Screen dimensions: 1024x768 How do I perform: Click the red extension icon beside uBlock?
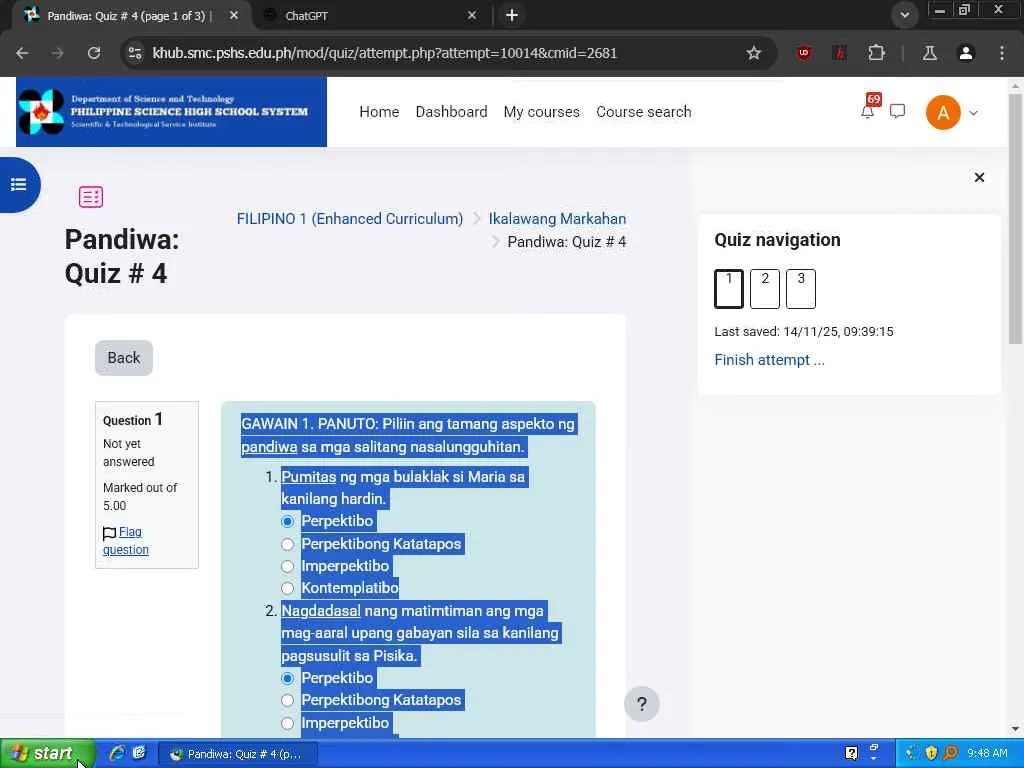[x=840, y=53]
